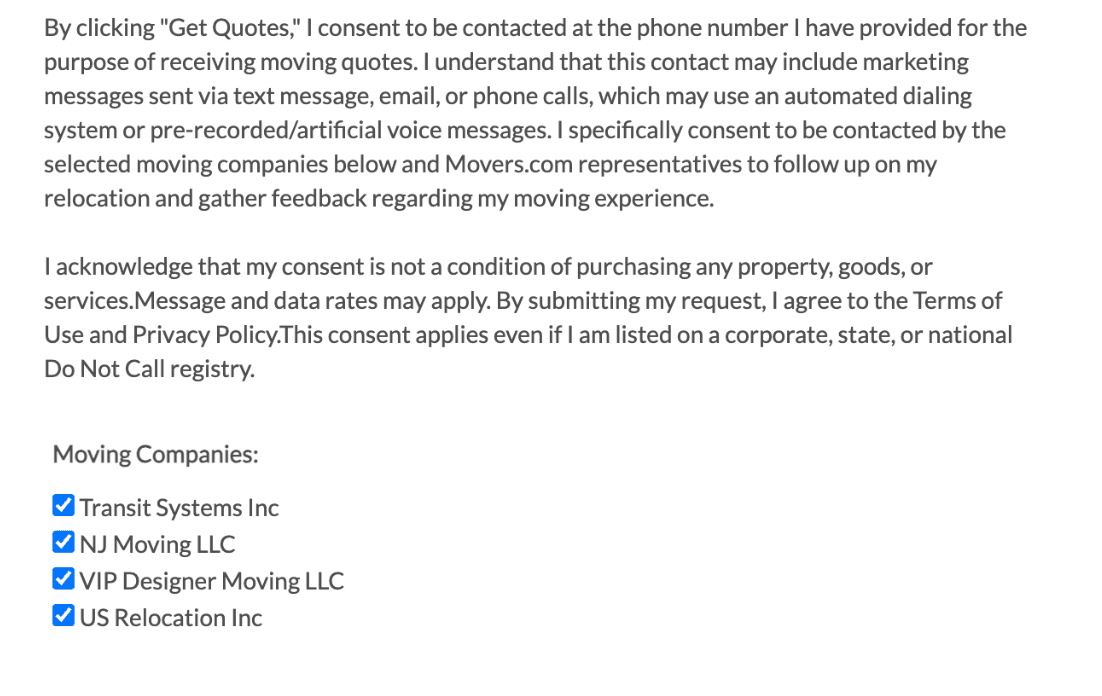Select the Transit Systems Inc label
1102x696 pixels.
pyautogui.click(x=181, y=507)
